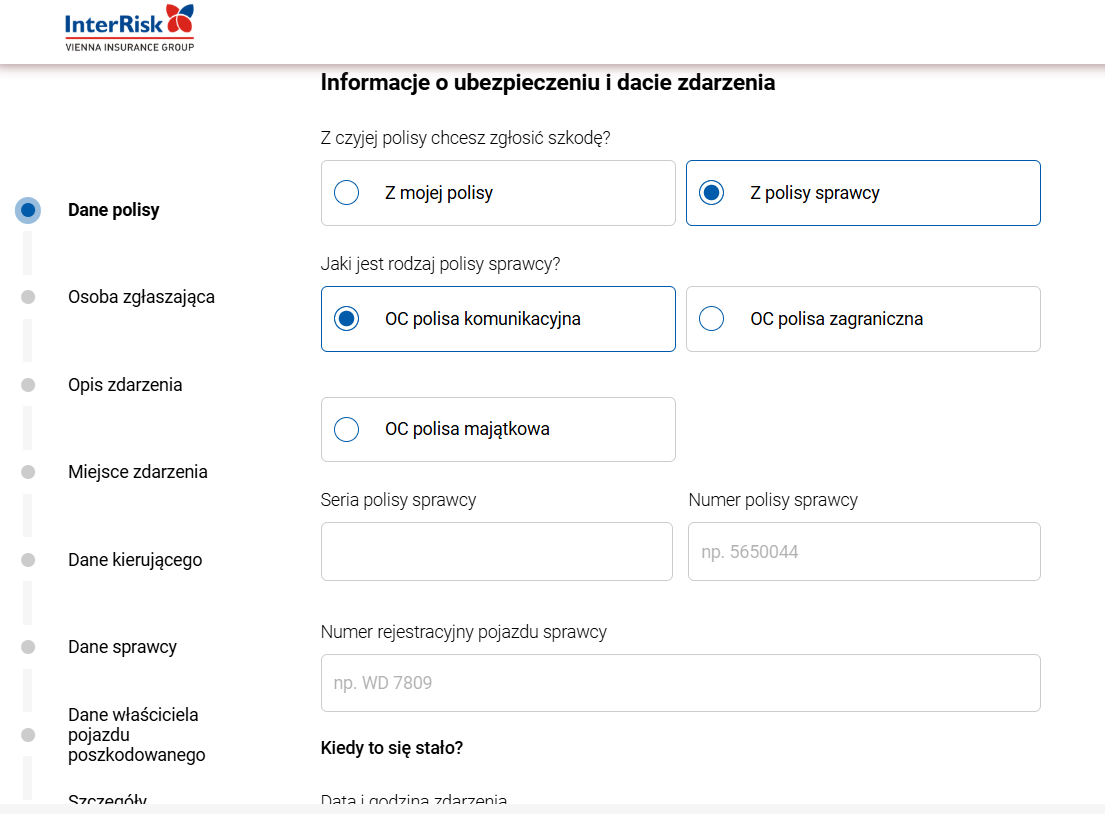This screenshot has height=814, width=1105.
Task: Click the Numer polisy sprawcy field
Action: 862,551
